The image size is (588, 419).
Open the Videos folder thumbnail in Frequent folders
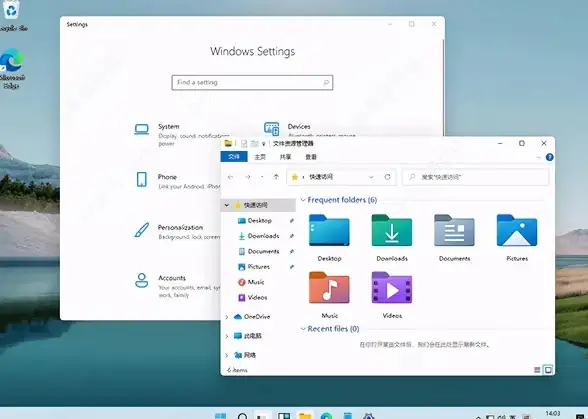[x=392, y=295]
